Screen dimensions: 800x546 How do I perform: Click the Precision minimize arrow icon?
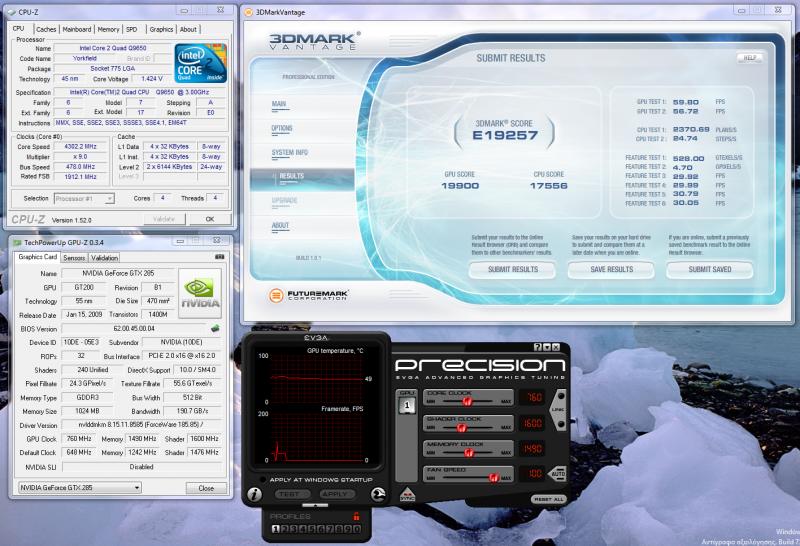[x=547, y=347]
